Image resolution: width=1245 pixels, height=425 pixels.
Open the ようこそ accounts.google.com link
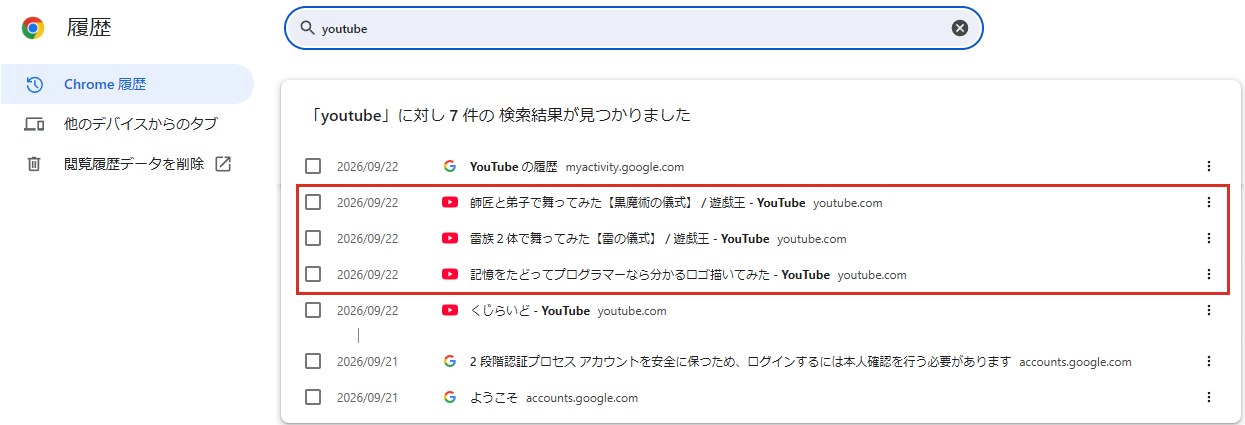pyautogui.click(x=493, y=398)
